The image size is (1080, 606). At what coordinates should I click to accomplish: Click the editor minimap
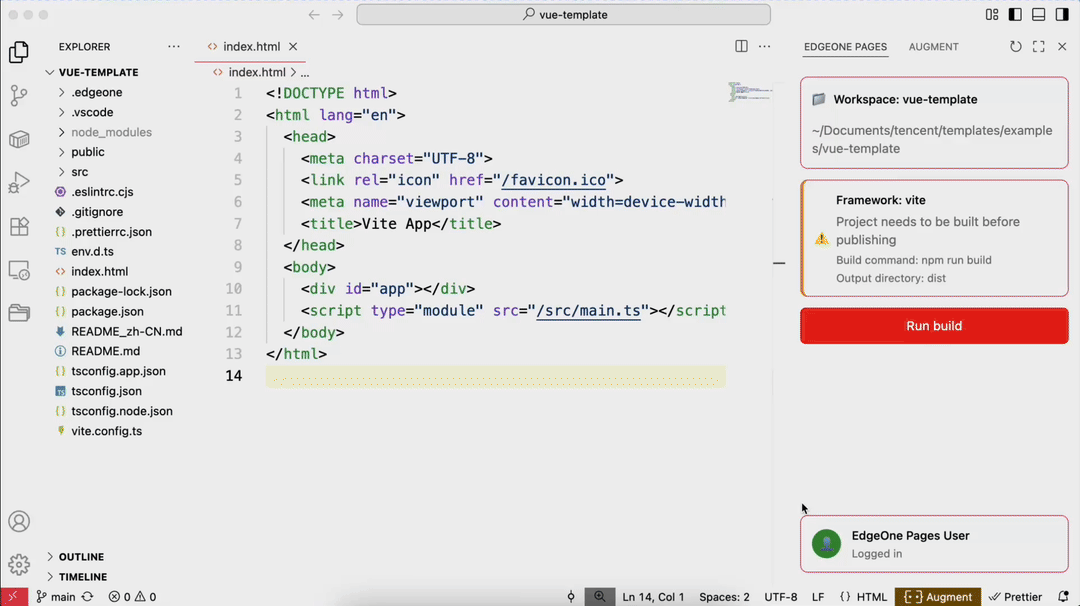pos(750,92)
